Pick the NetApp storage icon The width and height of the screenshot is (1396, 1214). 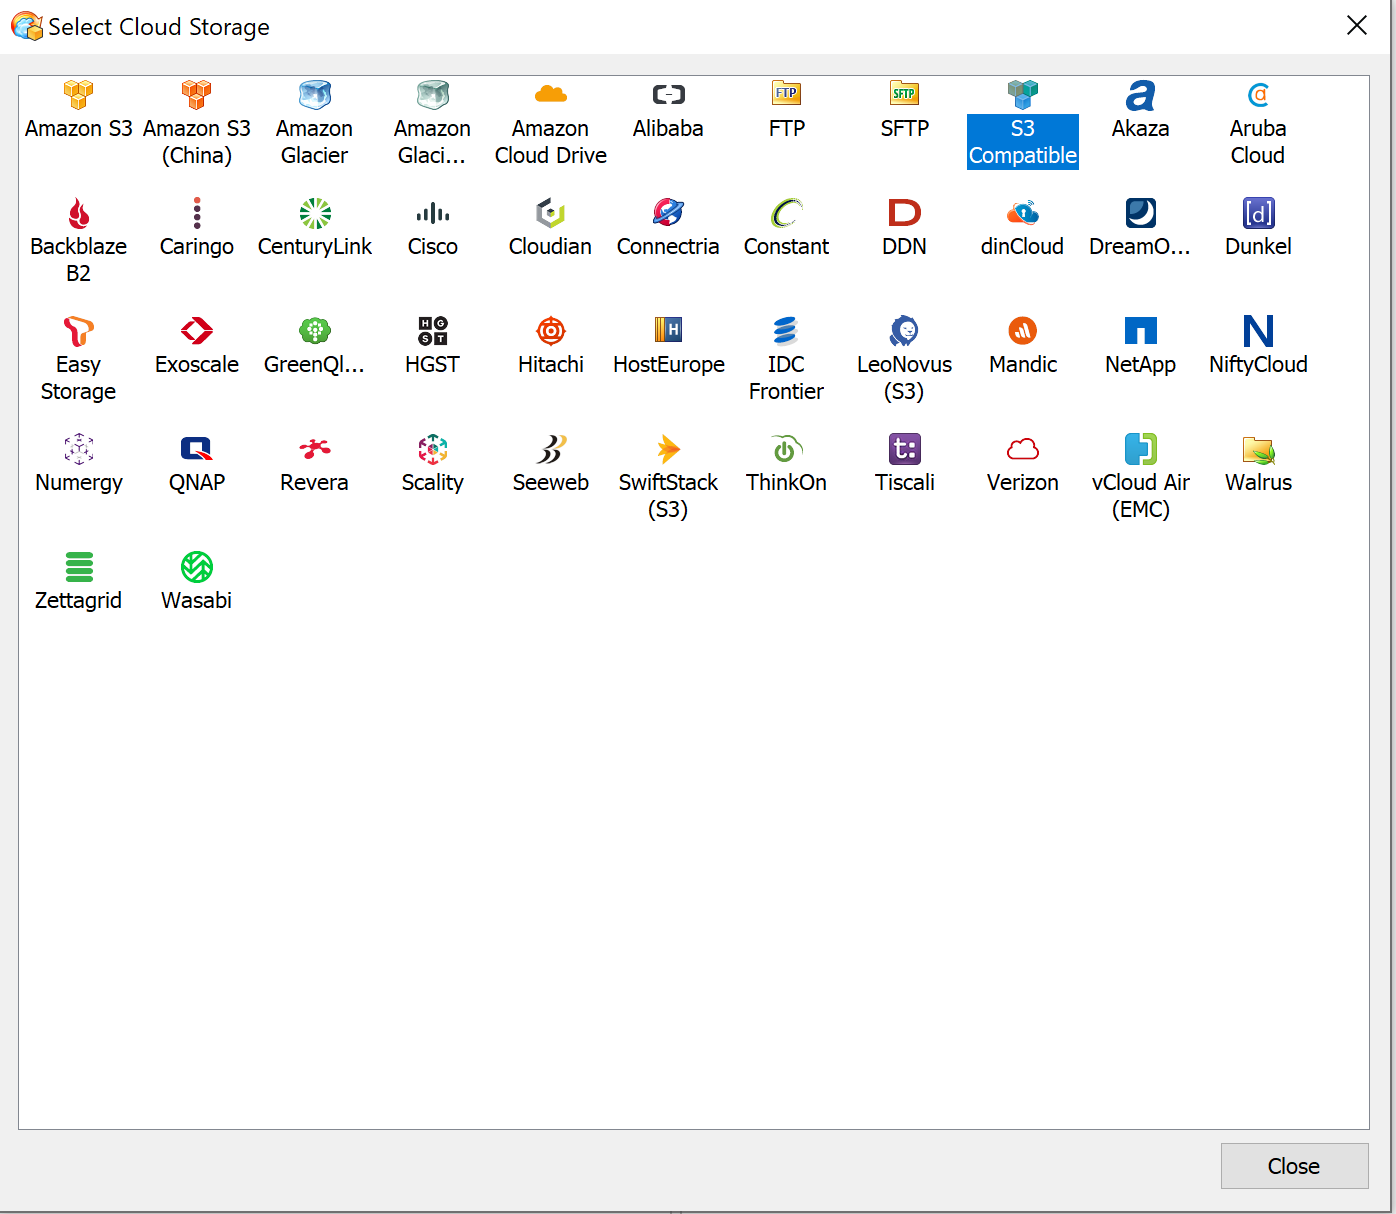(x=1140, y=331)
